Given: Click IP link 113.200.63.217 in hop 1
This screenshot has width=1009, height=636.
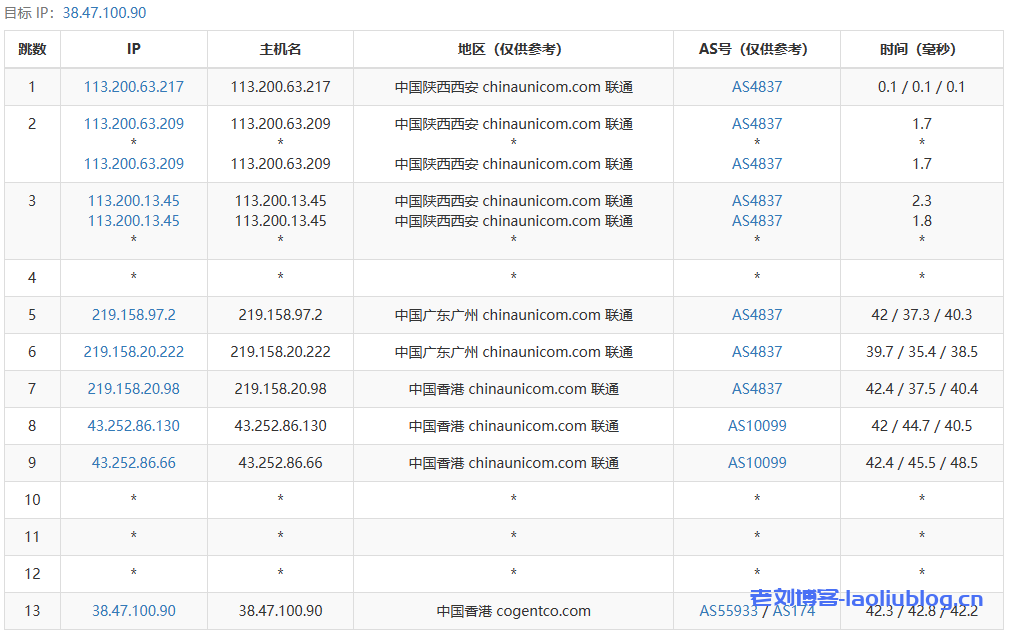Looking at the screenshot, I should coord(133,87).
